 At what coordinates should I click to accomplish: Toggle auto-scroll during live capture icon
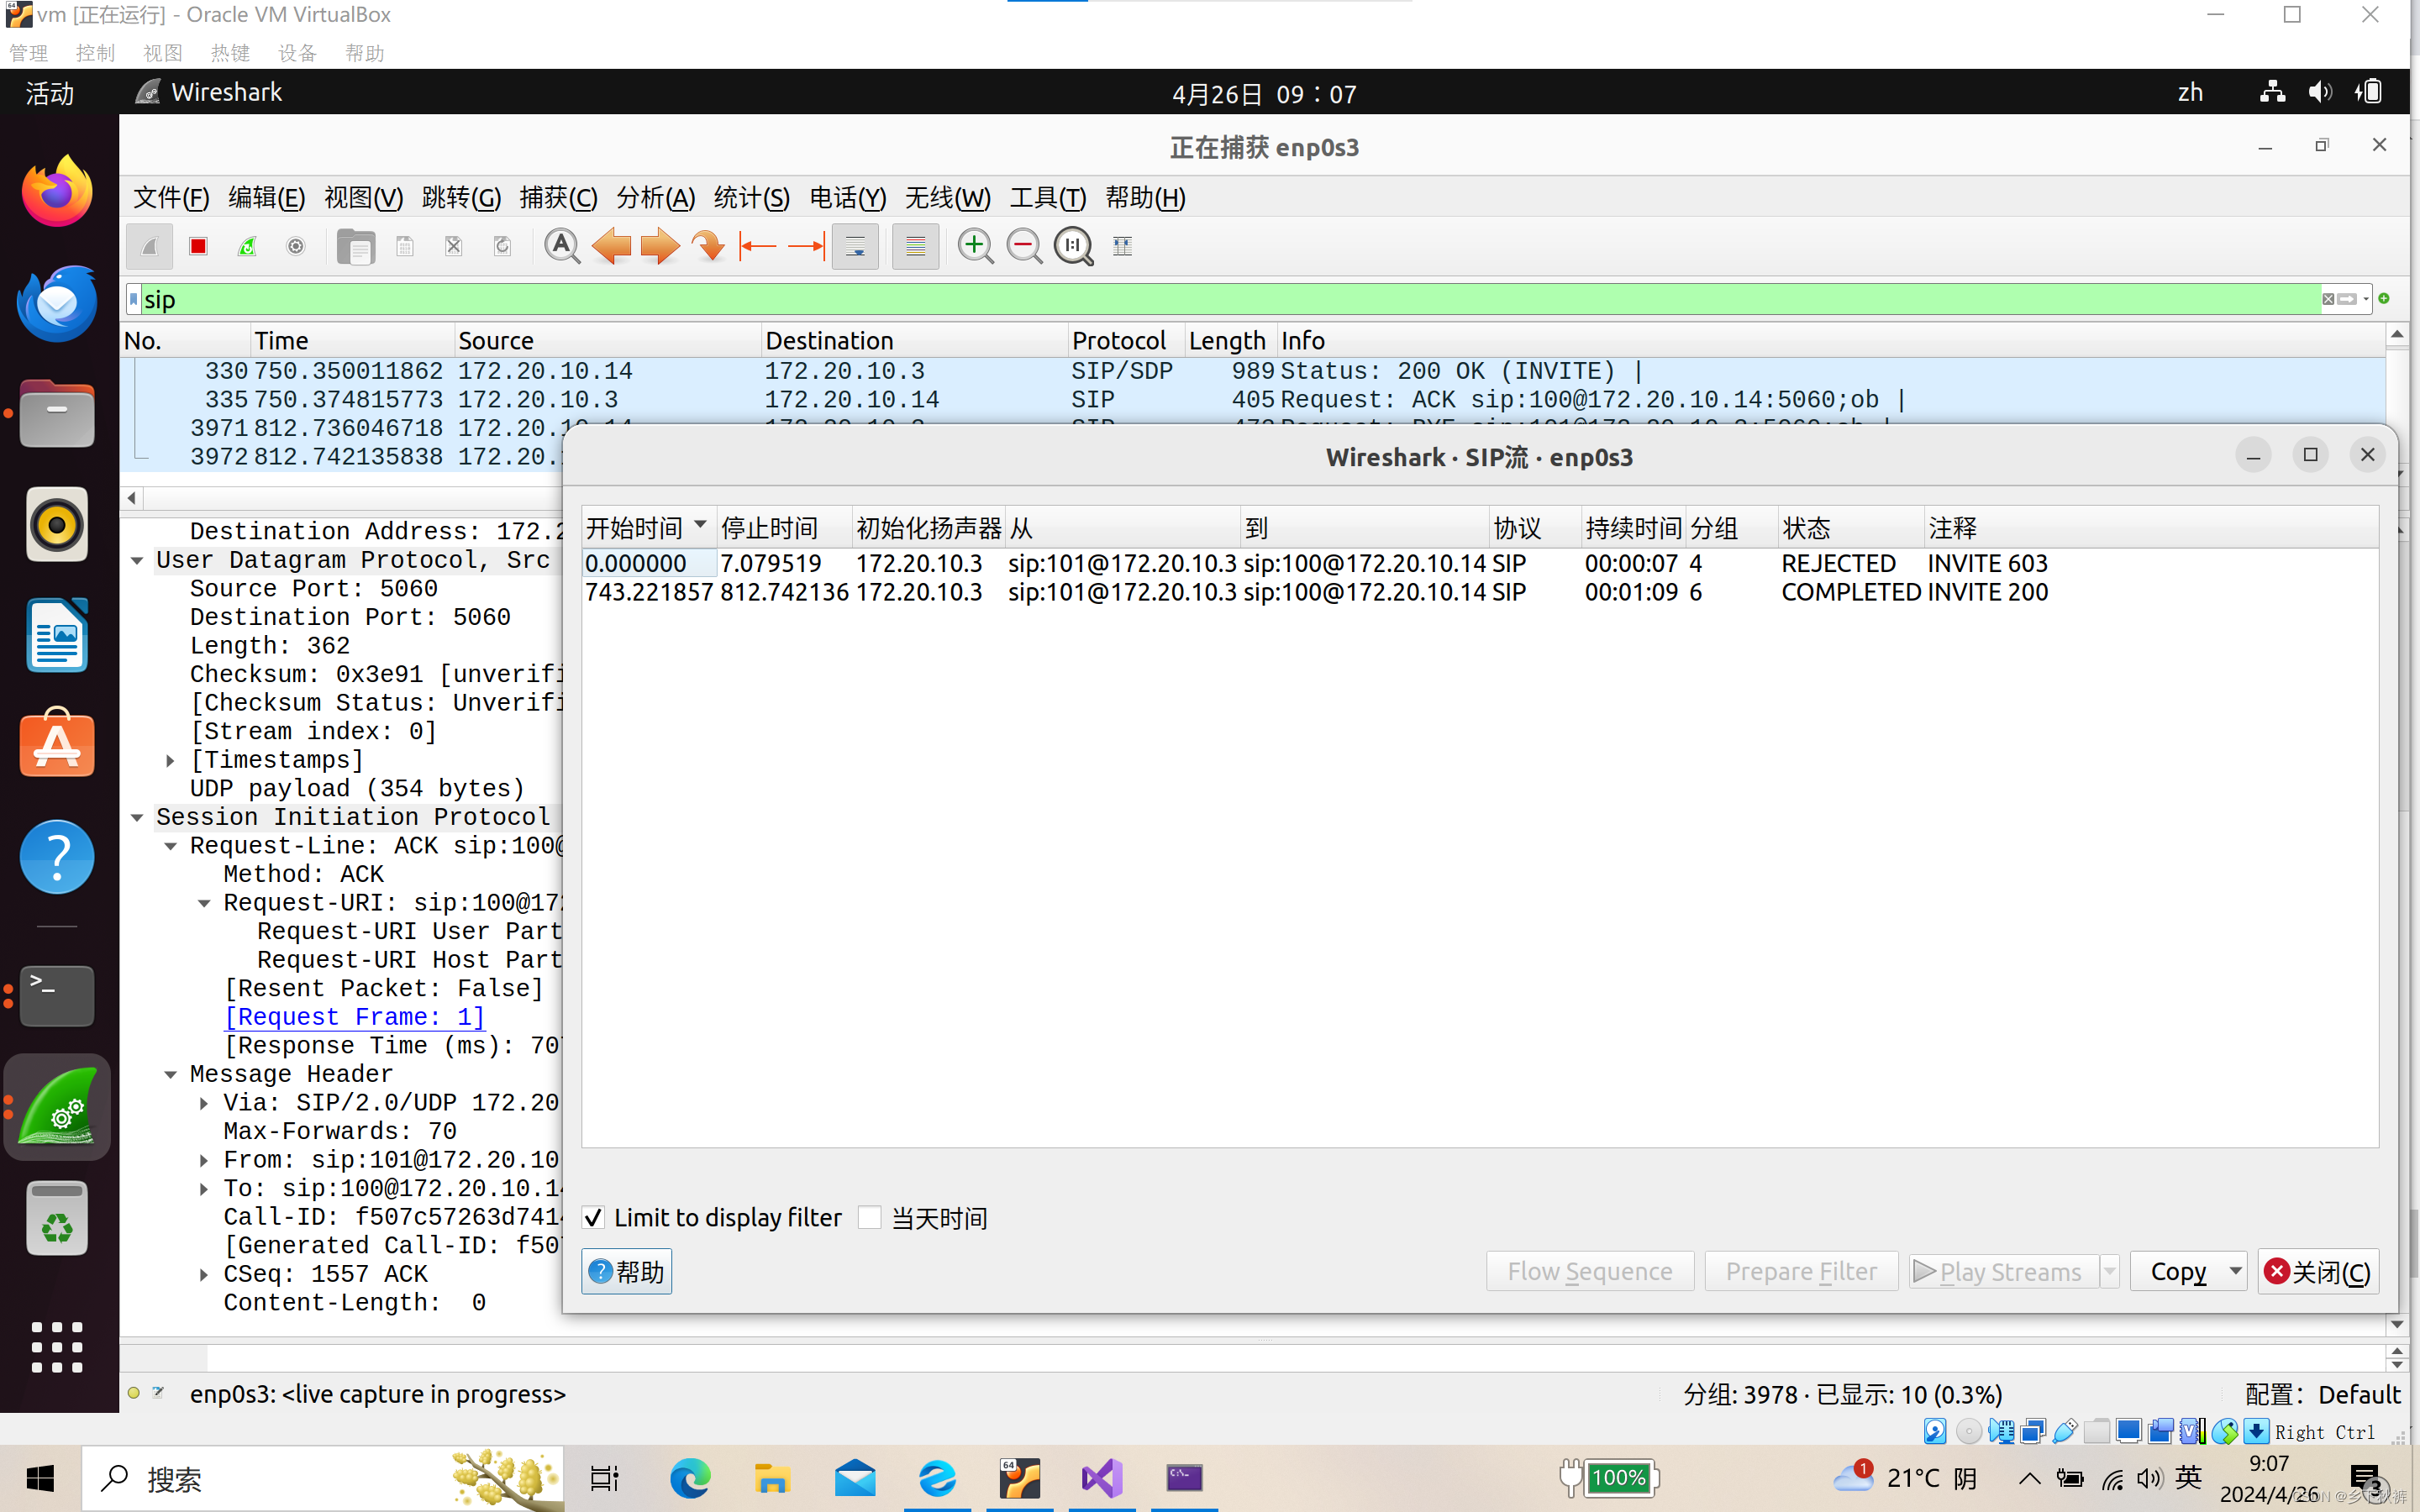[x=855, y=246]
